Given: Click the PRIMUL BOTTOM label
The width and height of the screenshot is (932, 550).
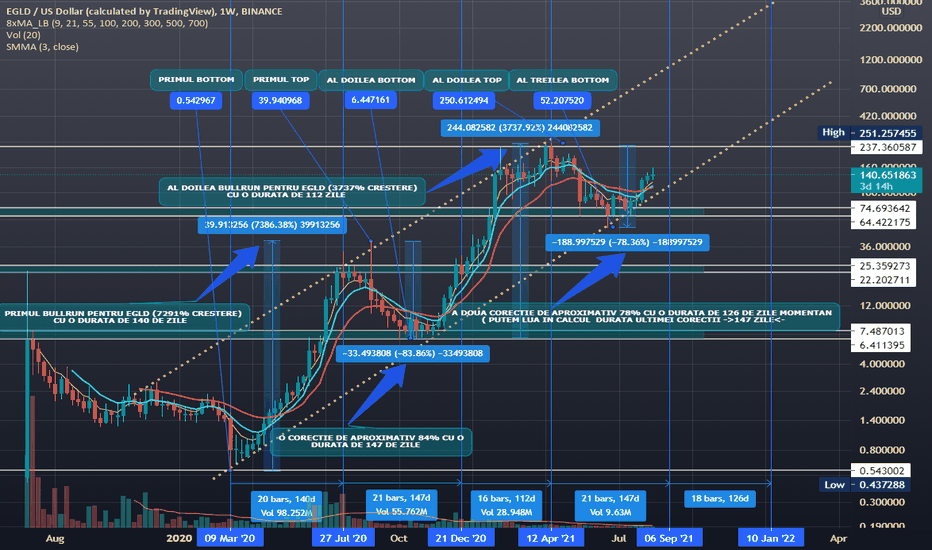Looking at the screenshot, I should pos(196,80).
